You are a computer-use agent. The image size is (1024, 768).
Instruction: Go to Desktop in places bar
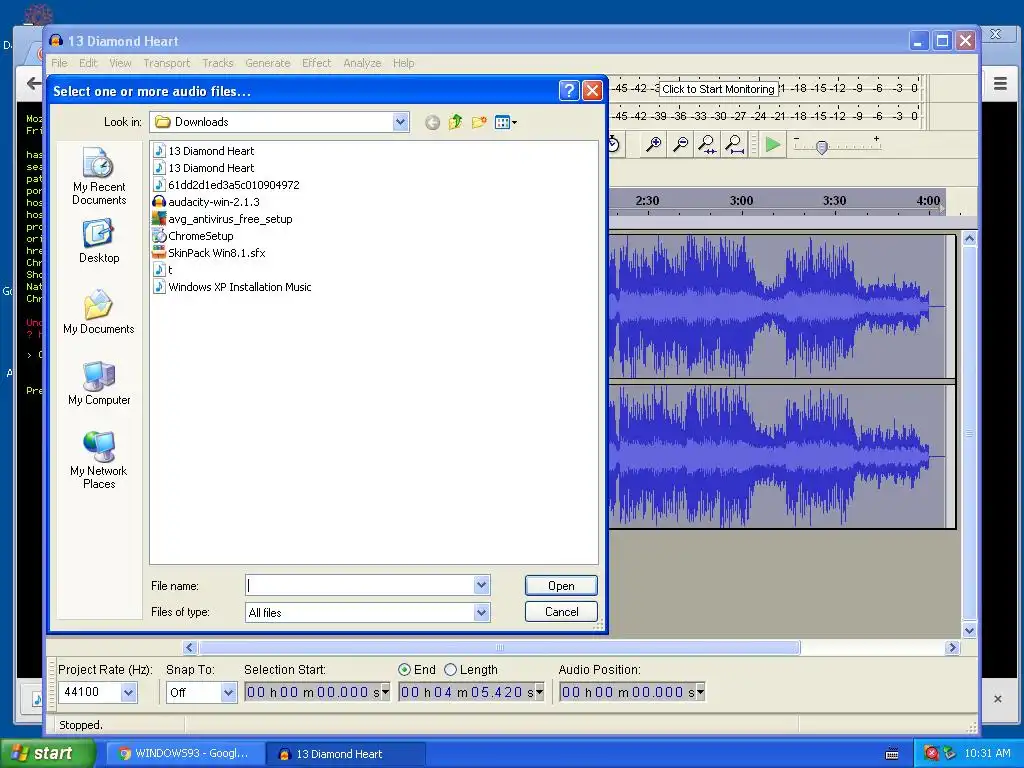[x=99, y=241]
